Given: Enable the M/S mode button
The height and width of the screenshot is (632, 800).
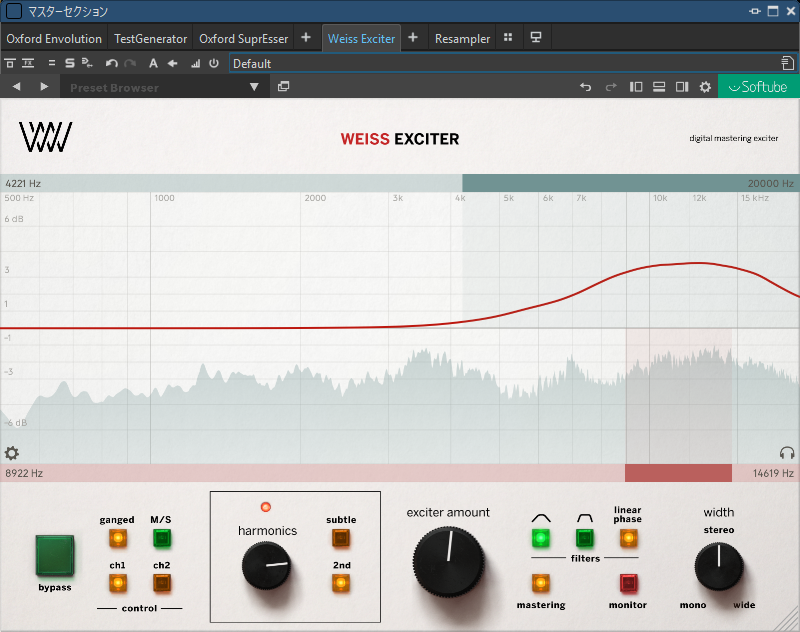Looking at the screenshot, I should click(161, 538).
